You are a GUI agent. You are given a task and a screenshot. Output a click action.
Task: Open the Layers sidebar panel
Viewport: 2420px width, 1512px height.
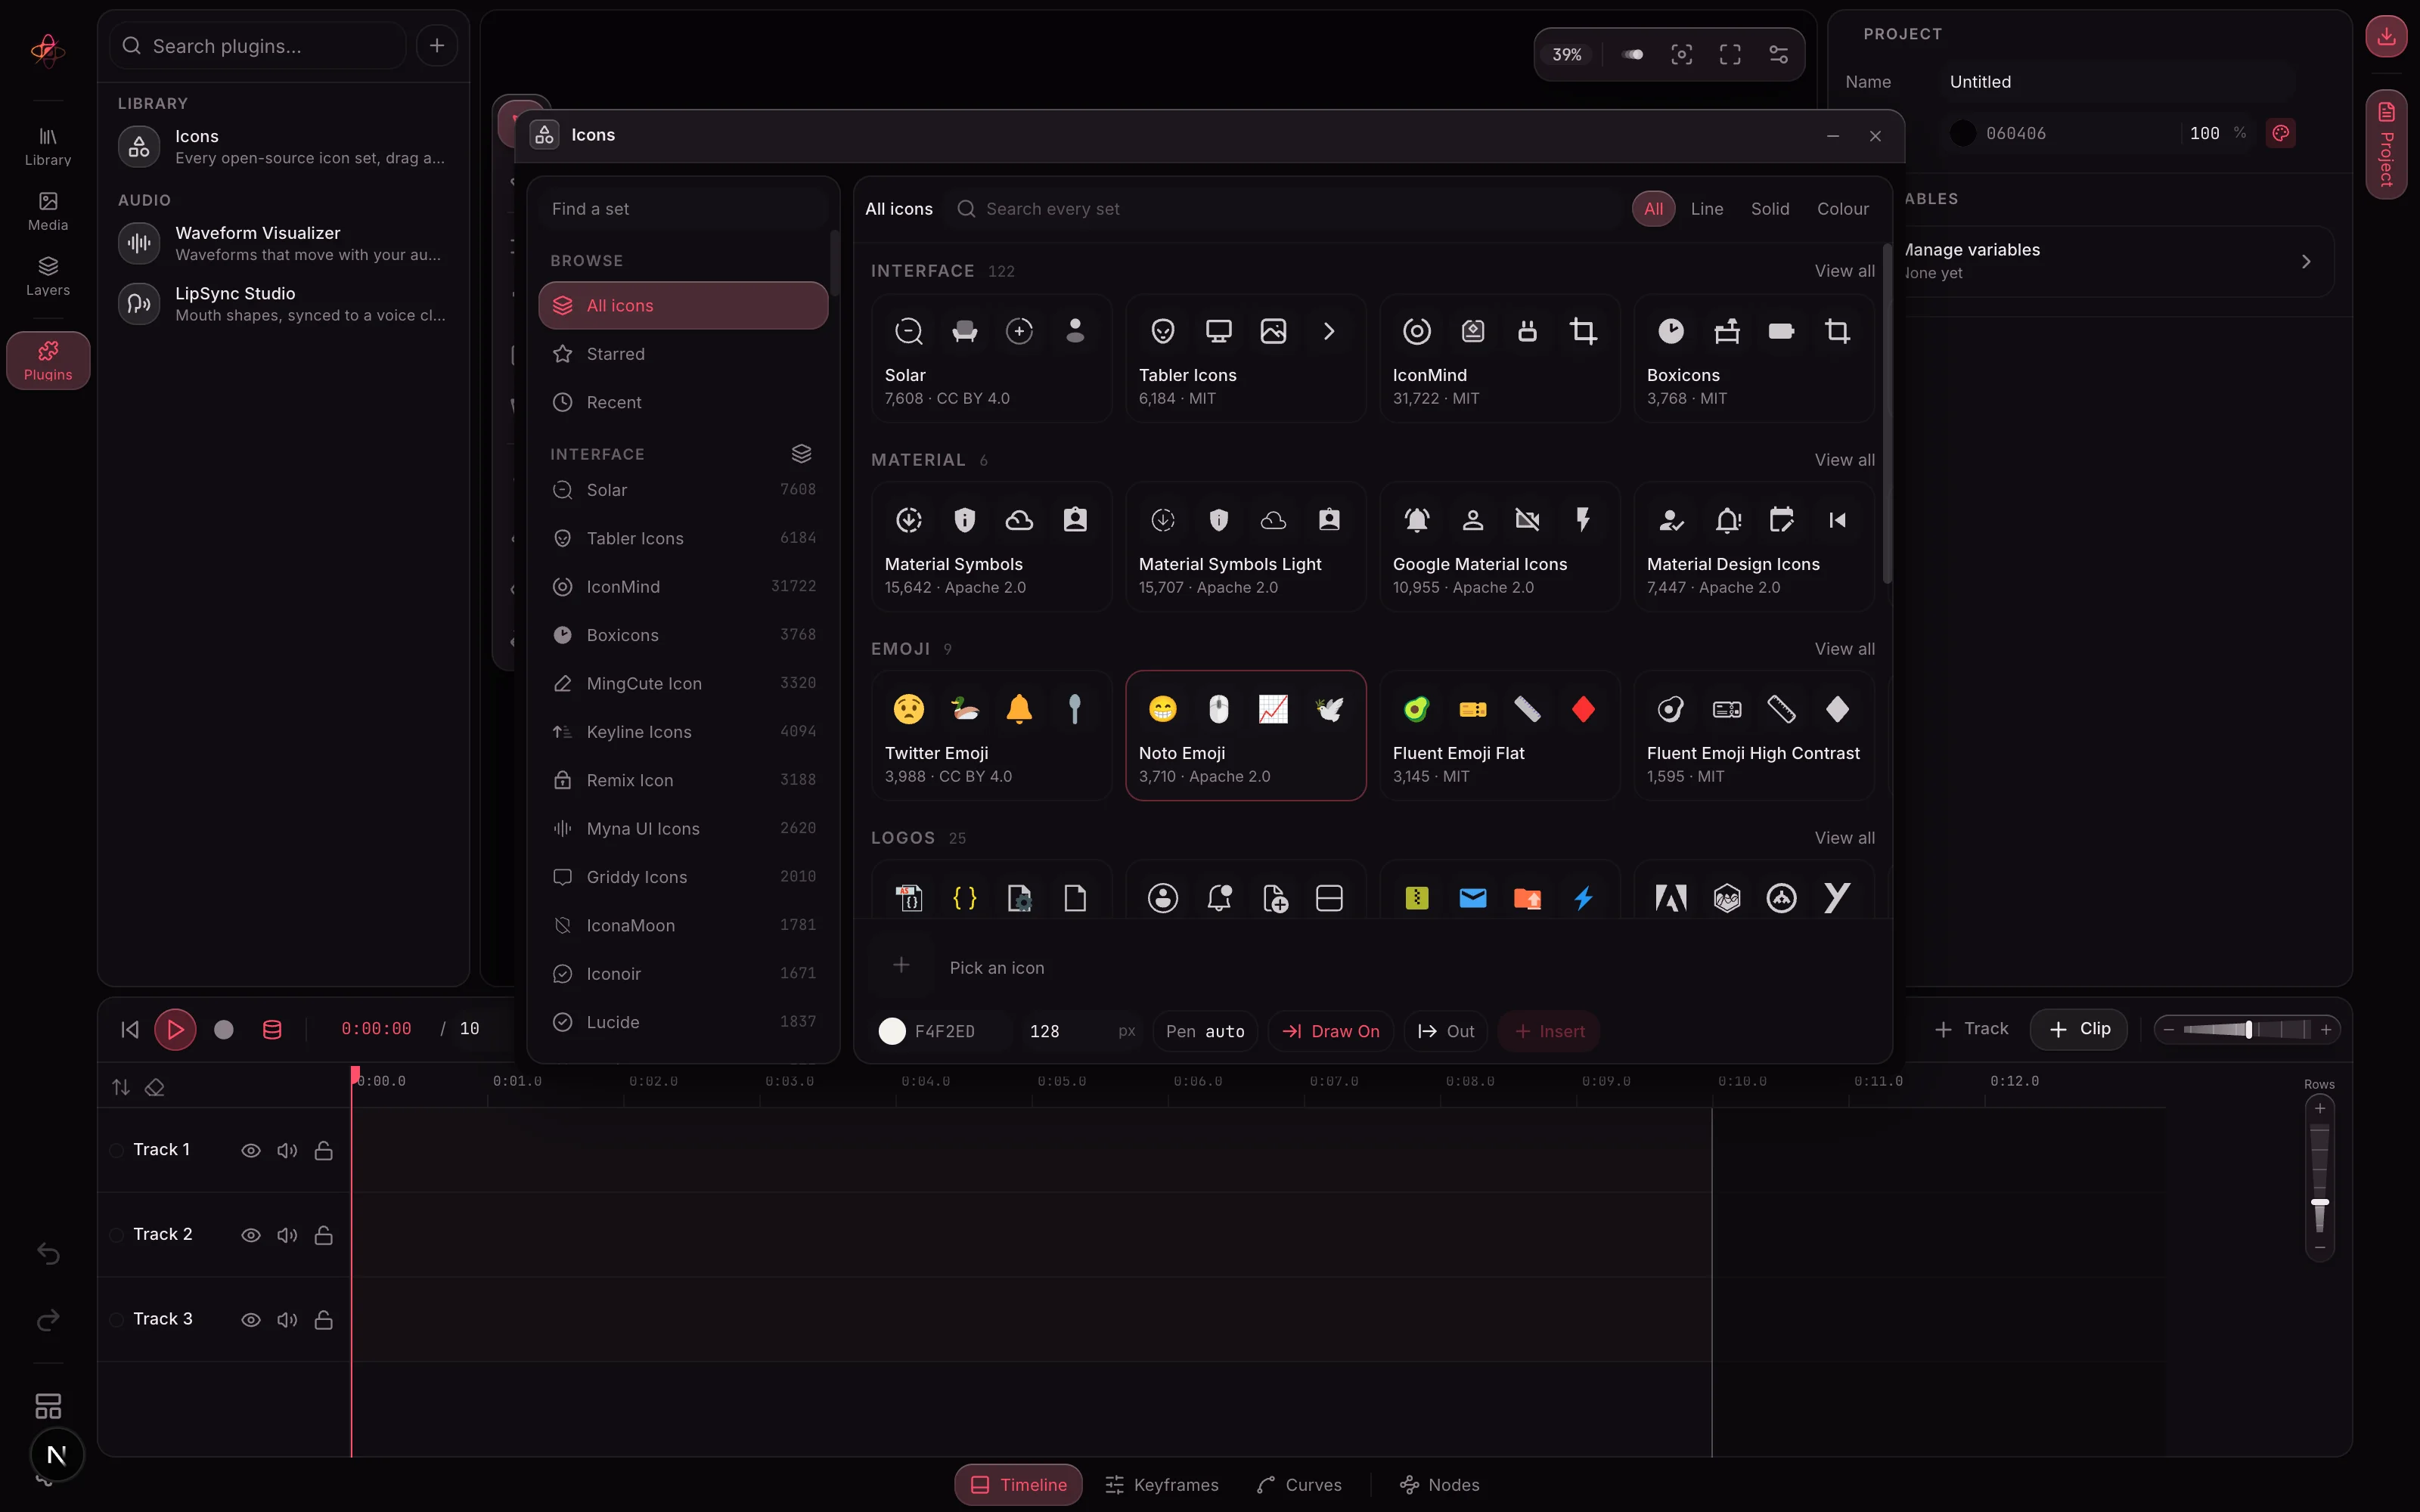click(x=47, y=276)
